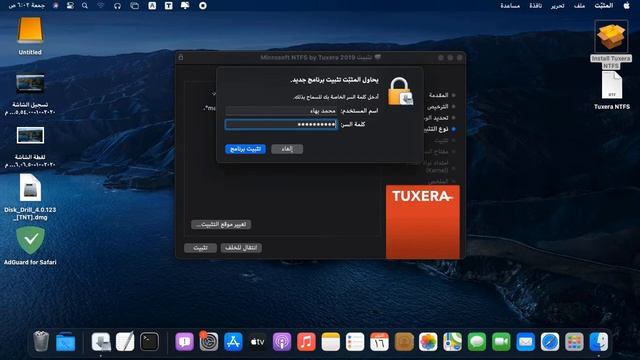Open FaceTime in the Dock
Screen dimensions: 640x360
tap(501, 342)
